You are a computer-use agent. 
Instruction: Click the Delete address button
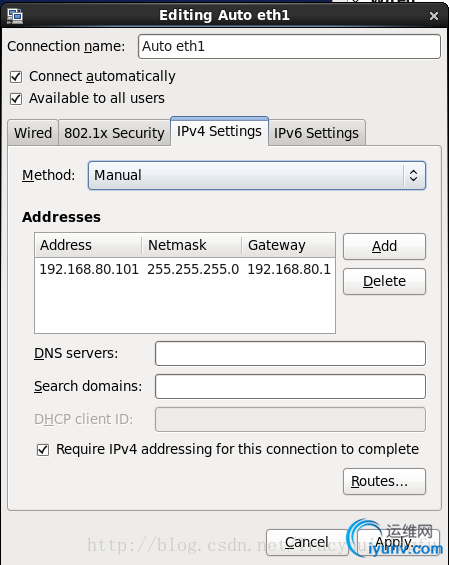click(384, 281)
